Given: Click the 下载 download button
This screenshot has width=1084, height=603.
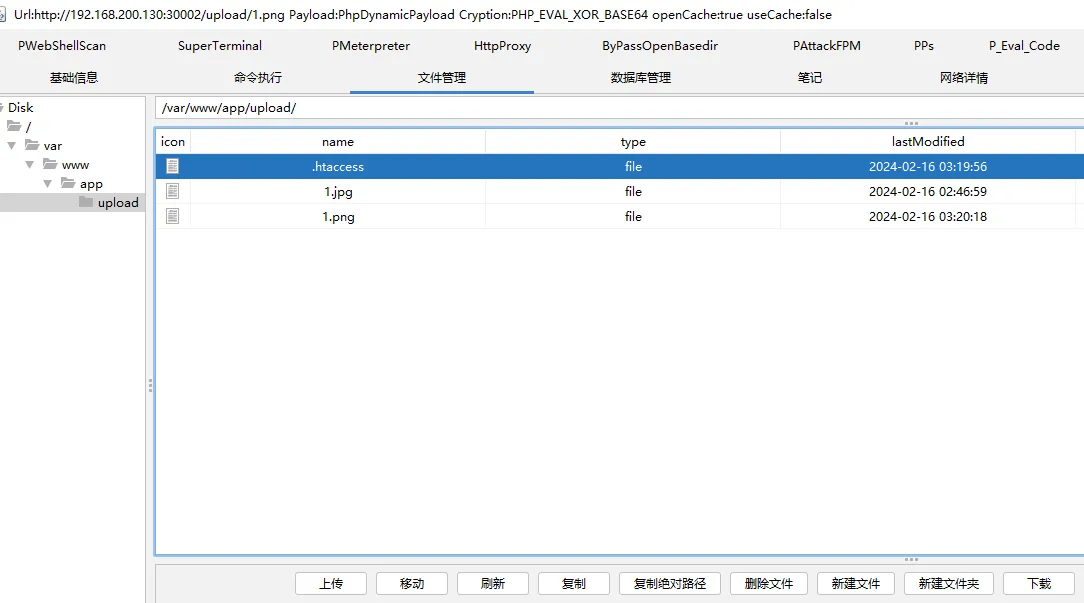Looking at the screenshot, I should 1039,584.
